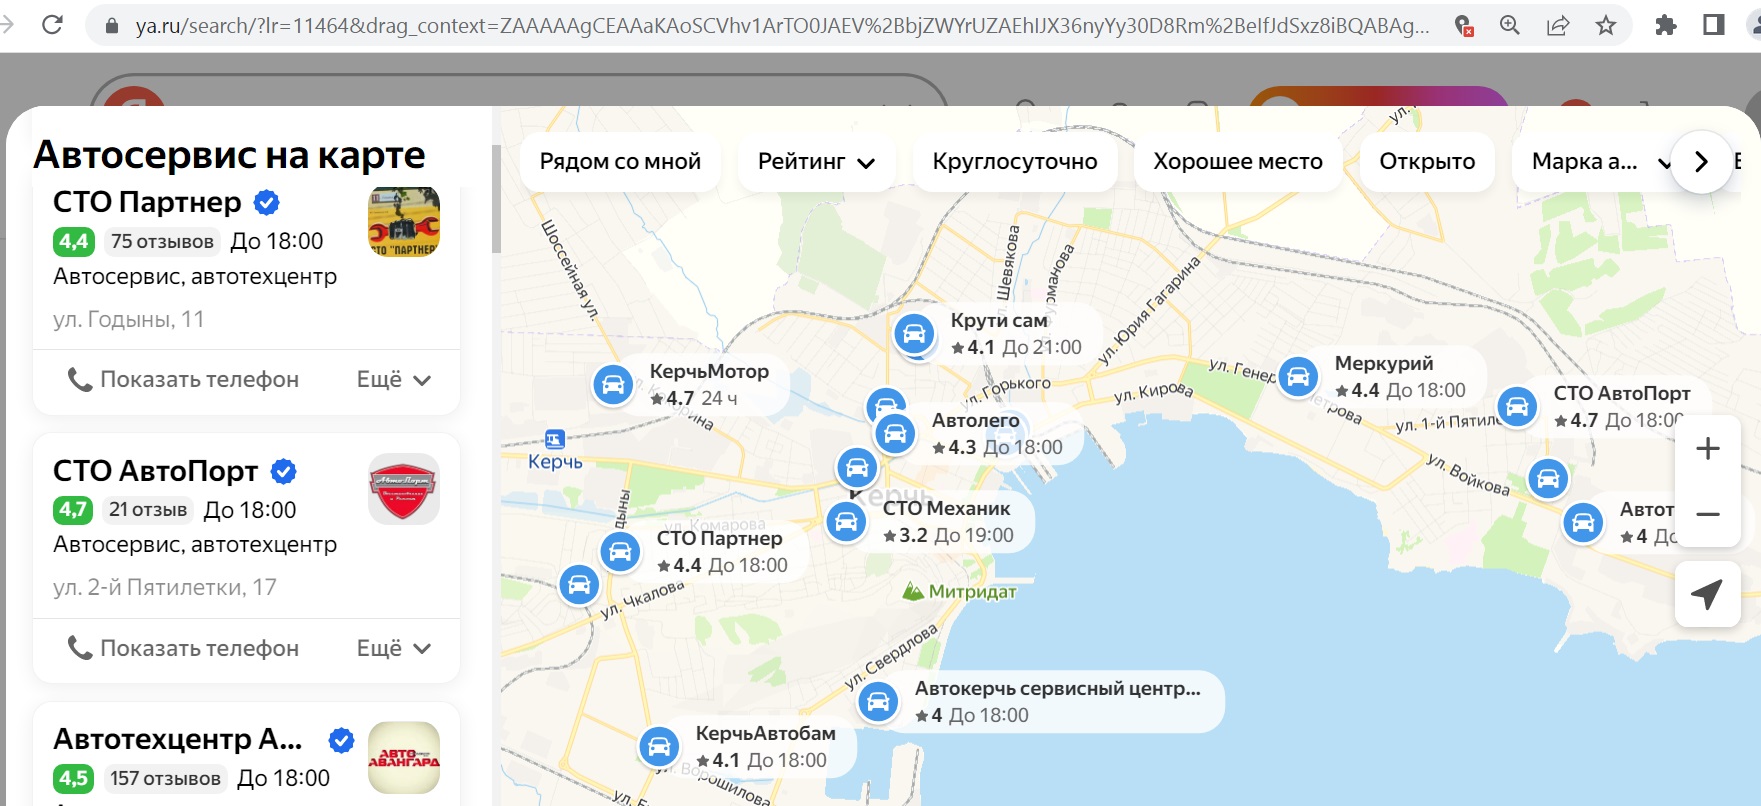
Task: Show phone number for СТО Партнер
Action: point(184,380)
